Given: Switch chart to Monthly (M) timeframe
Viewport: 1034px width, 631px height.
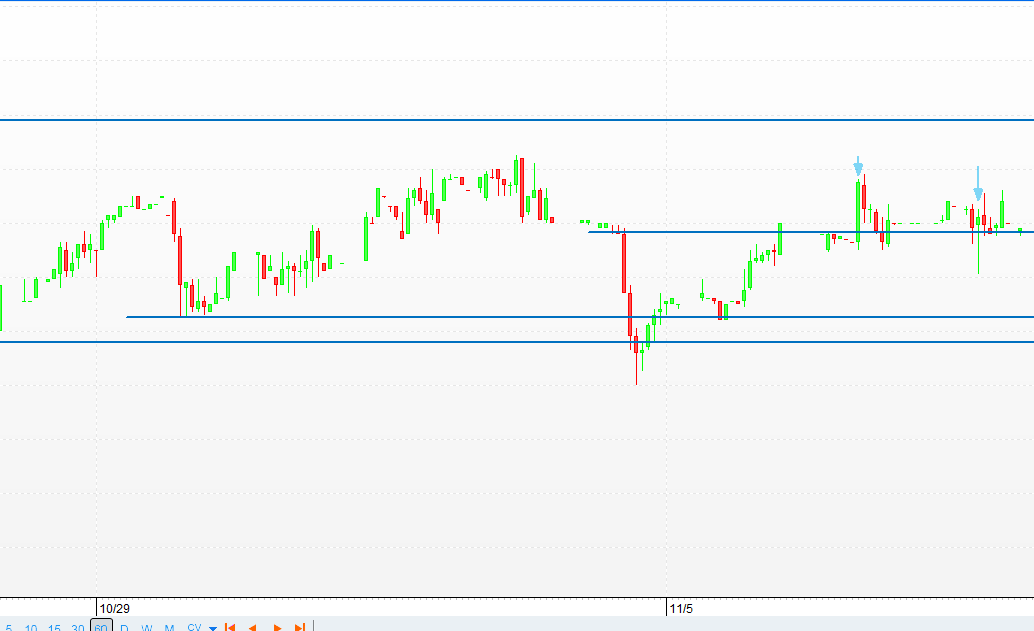Looking at the screenshot, I should tap(169, 628).
